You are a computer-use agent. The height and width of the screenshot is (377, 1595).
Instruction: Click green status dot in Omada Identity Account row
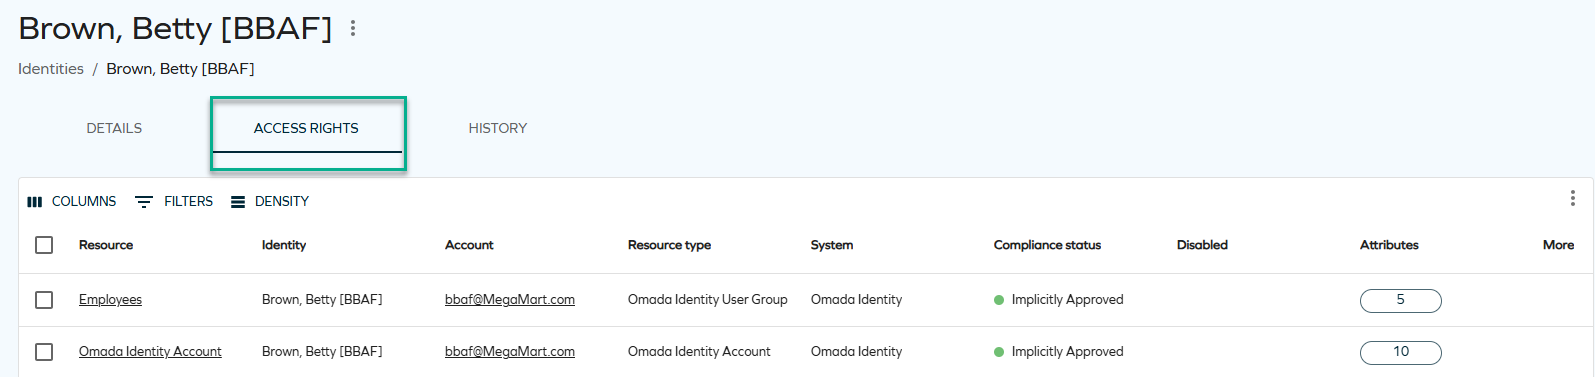[999, 352]
